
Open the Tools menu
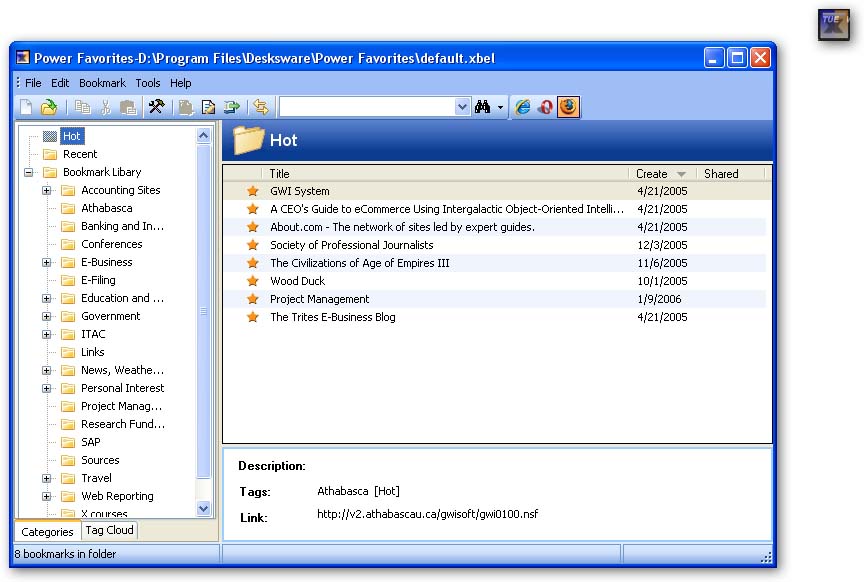[x=147, y=83]
